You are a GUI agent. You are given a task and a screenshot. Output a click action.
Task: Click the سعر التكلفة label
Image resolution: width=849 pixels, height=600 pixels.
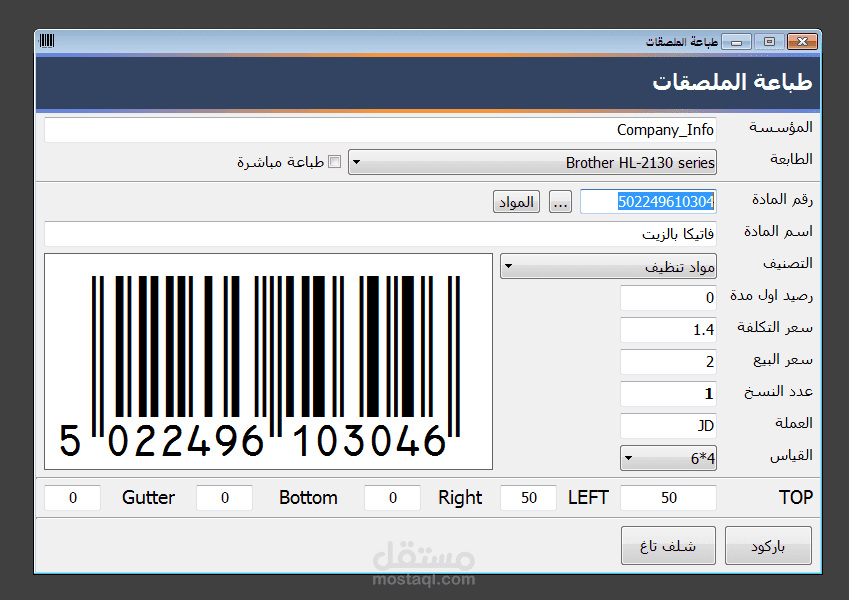[775, 328]
